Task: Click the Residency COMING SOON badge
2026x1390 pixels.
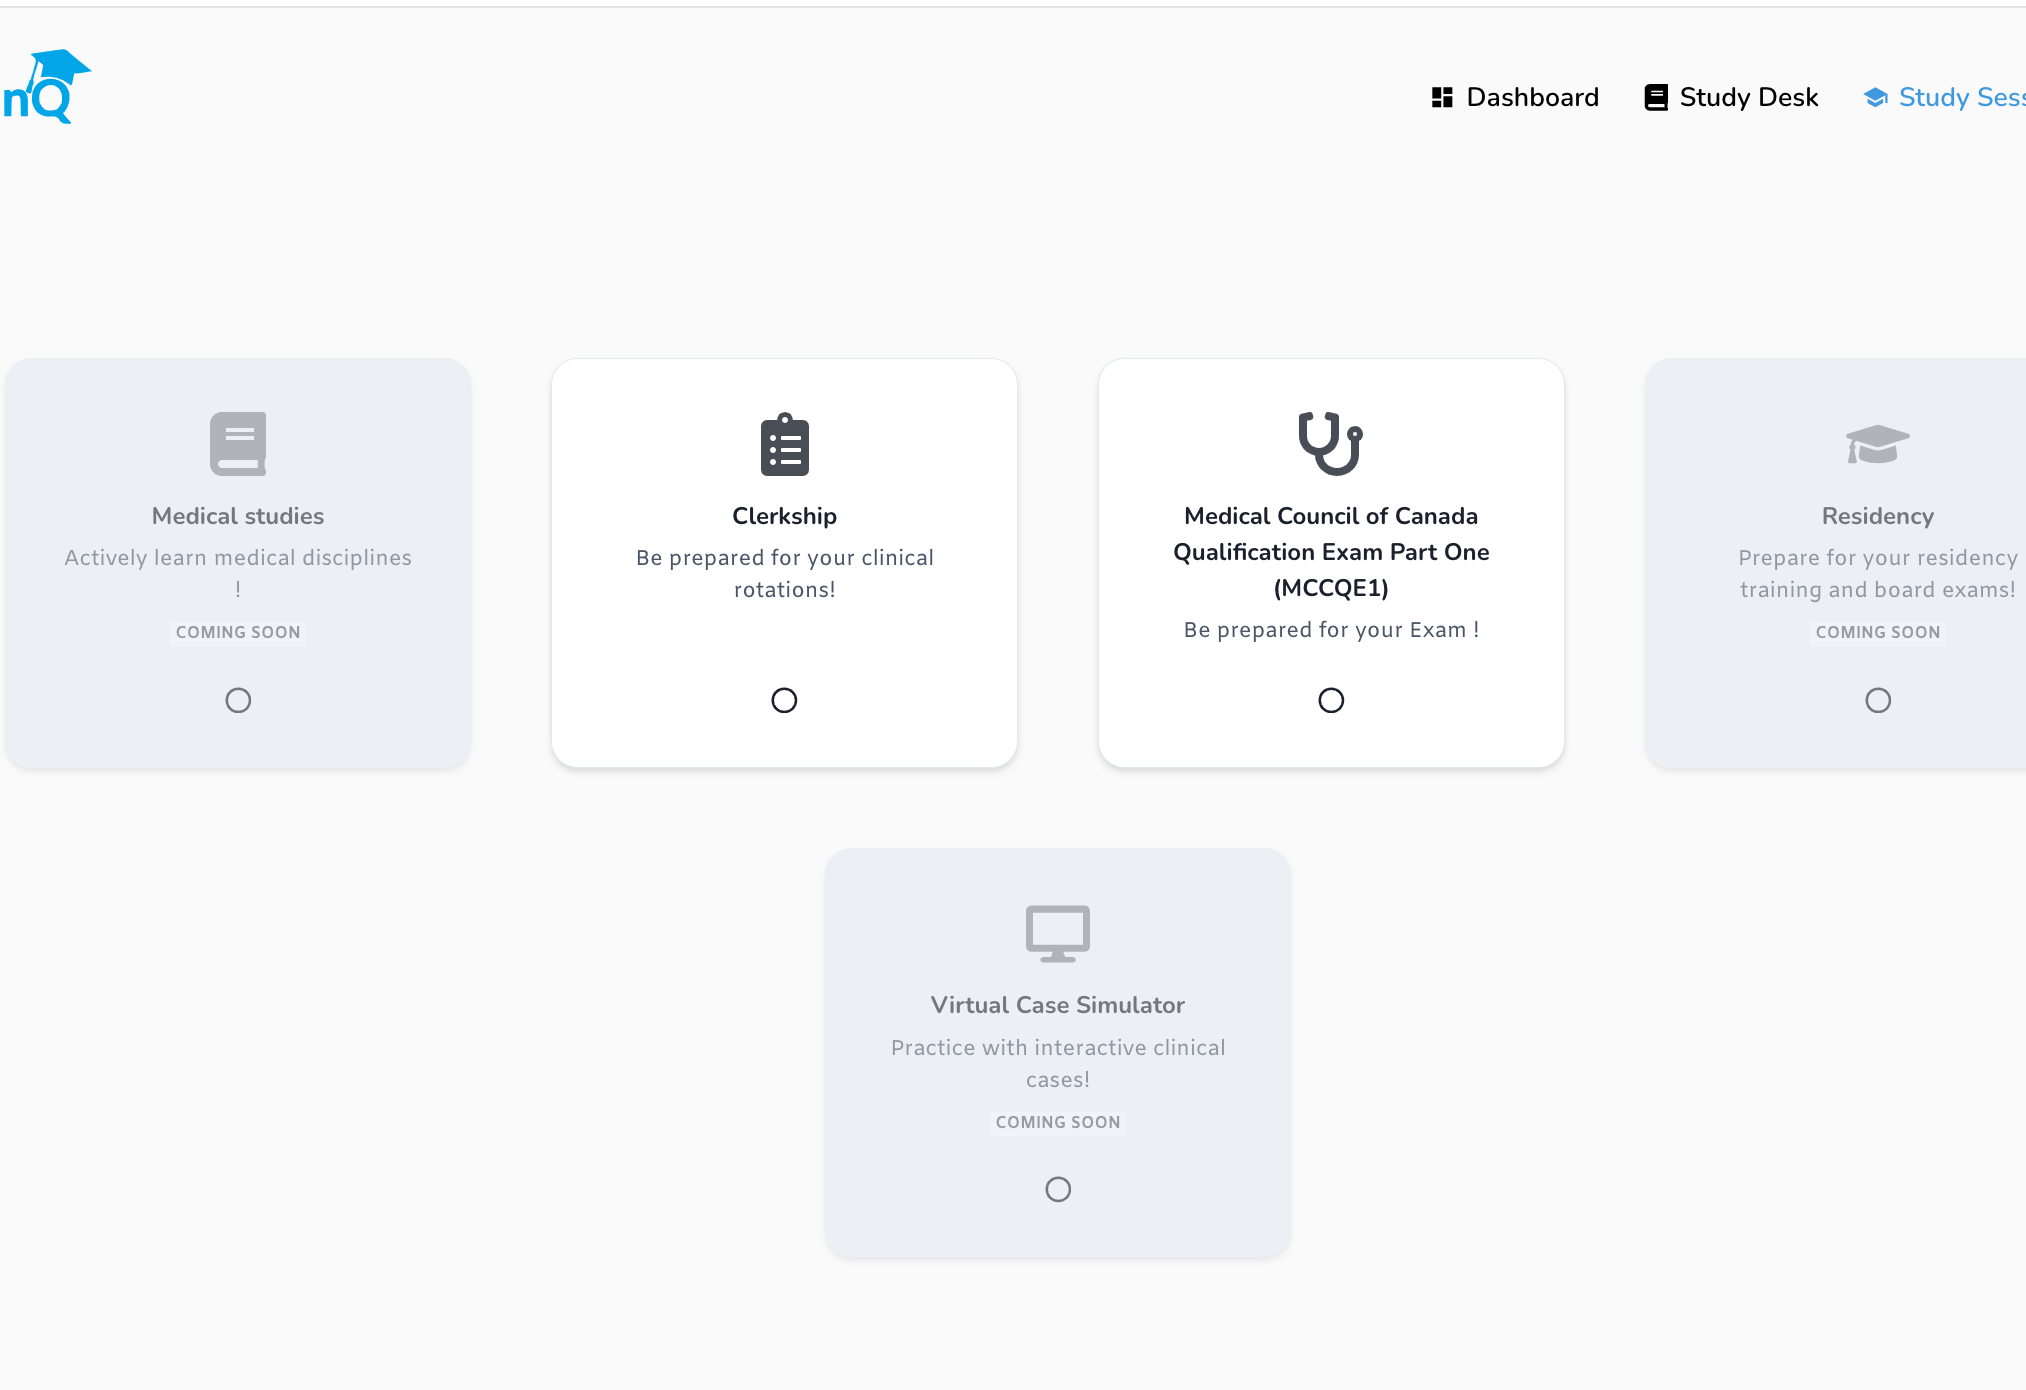Action: point(1878,632)
